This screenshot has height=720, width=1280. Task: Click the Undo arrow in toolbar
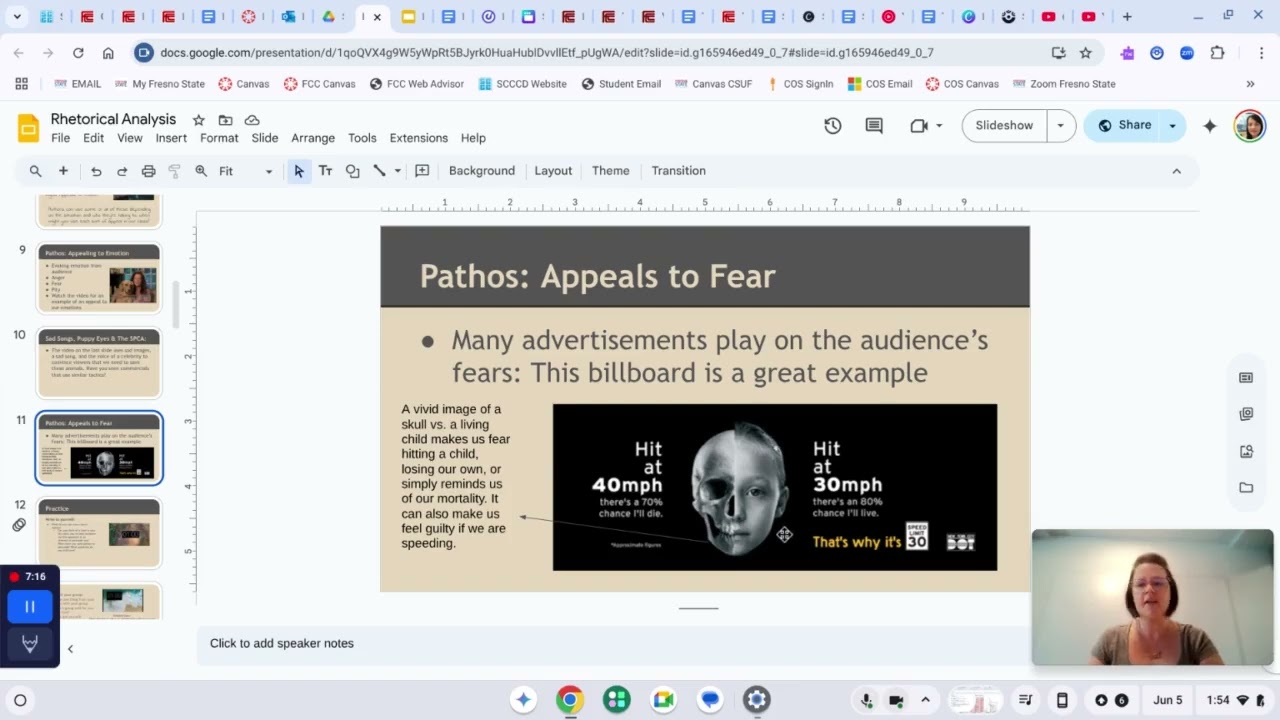[96, 171]
